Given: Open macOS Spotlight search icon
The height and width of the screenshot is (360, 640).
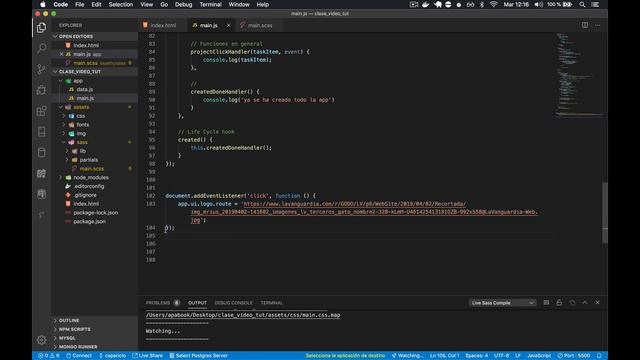Looking at the screenshot, I should coord(582,4).
